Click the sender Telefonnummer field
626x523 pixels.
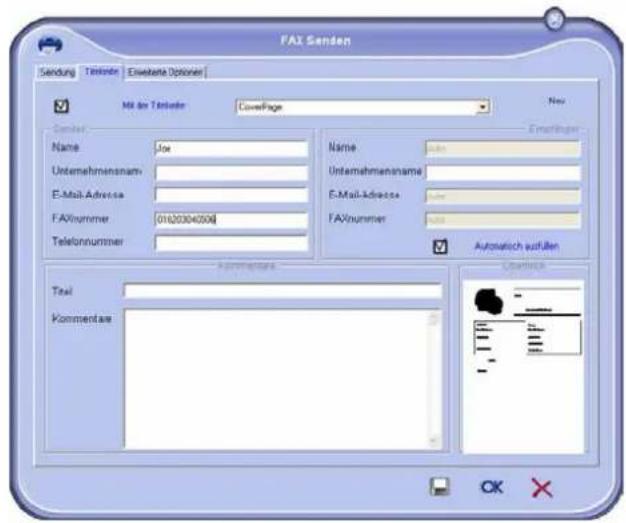[231, 243]
